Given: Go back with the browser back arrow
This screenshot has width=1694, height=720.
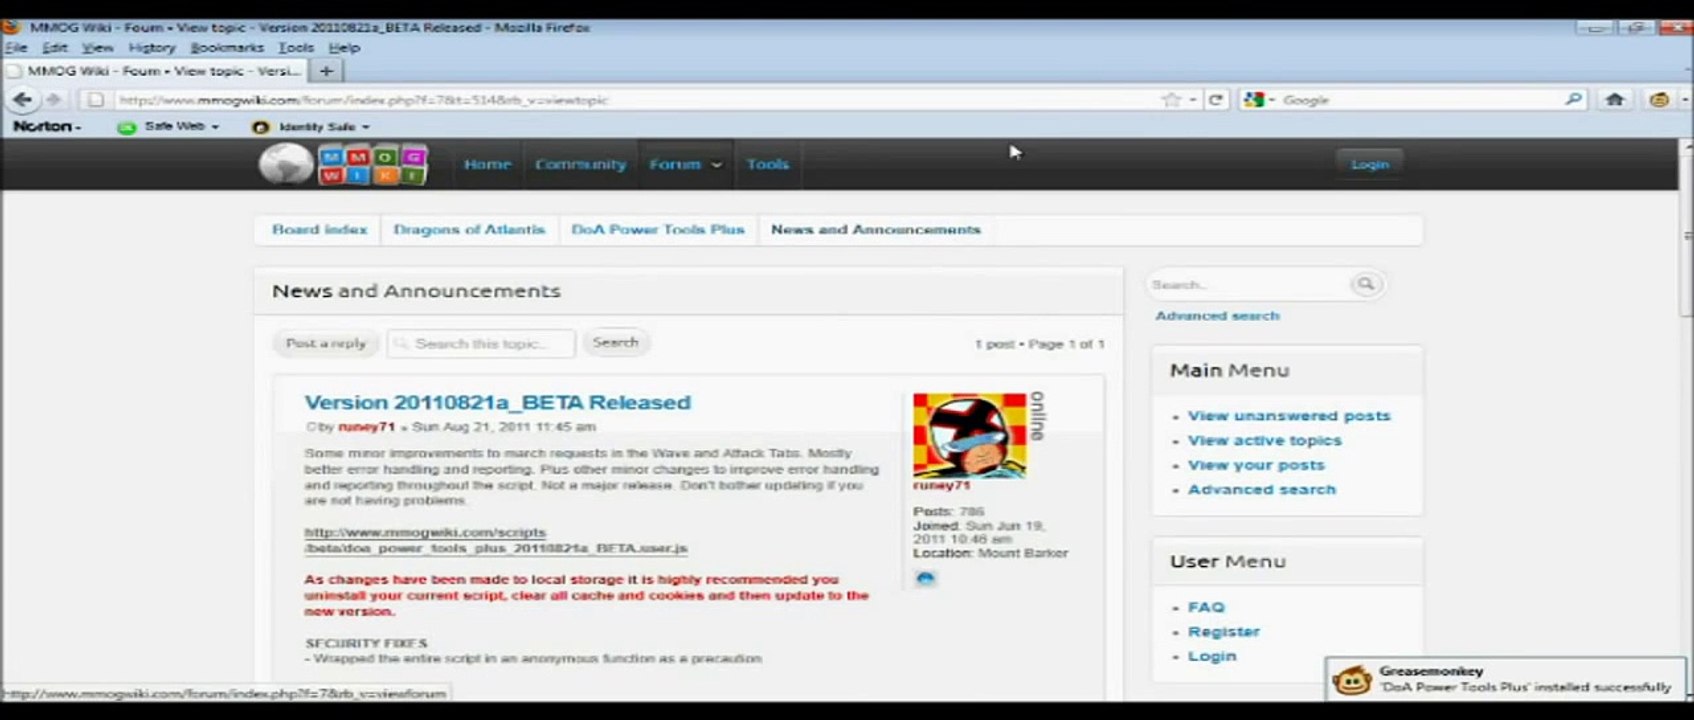Looking at the screenshot, I should pyautogui.click(x=22, y=99).
